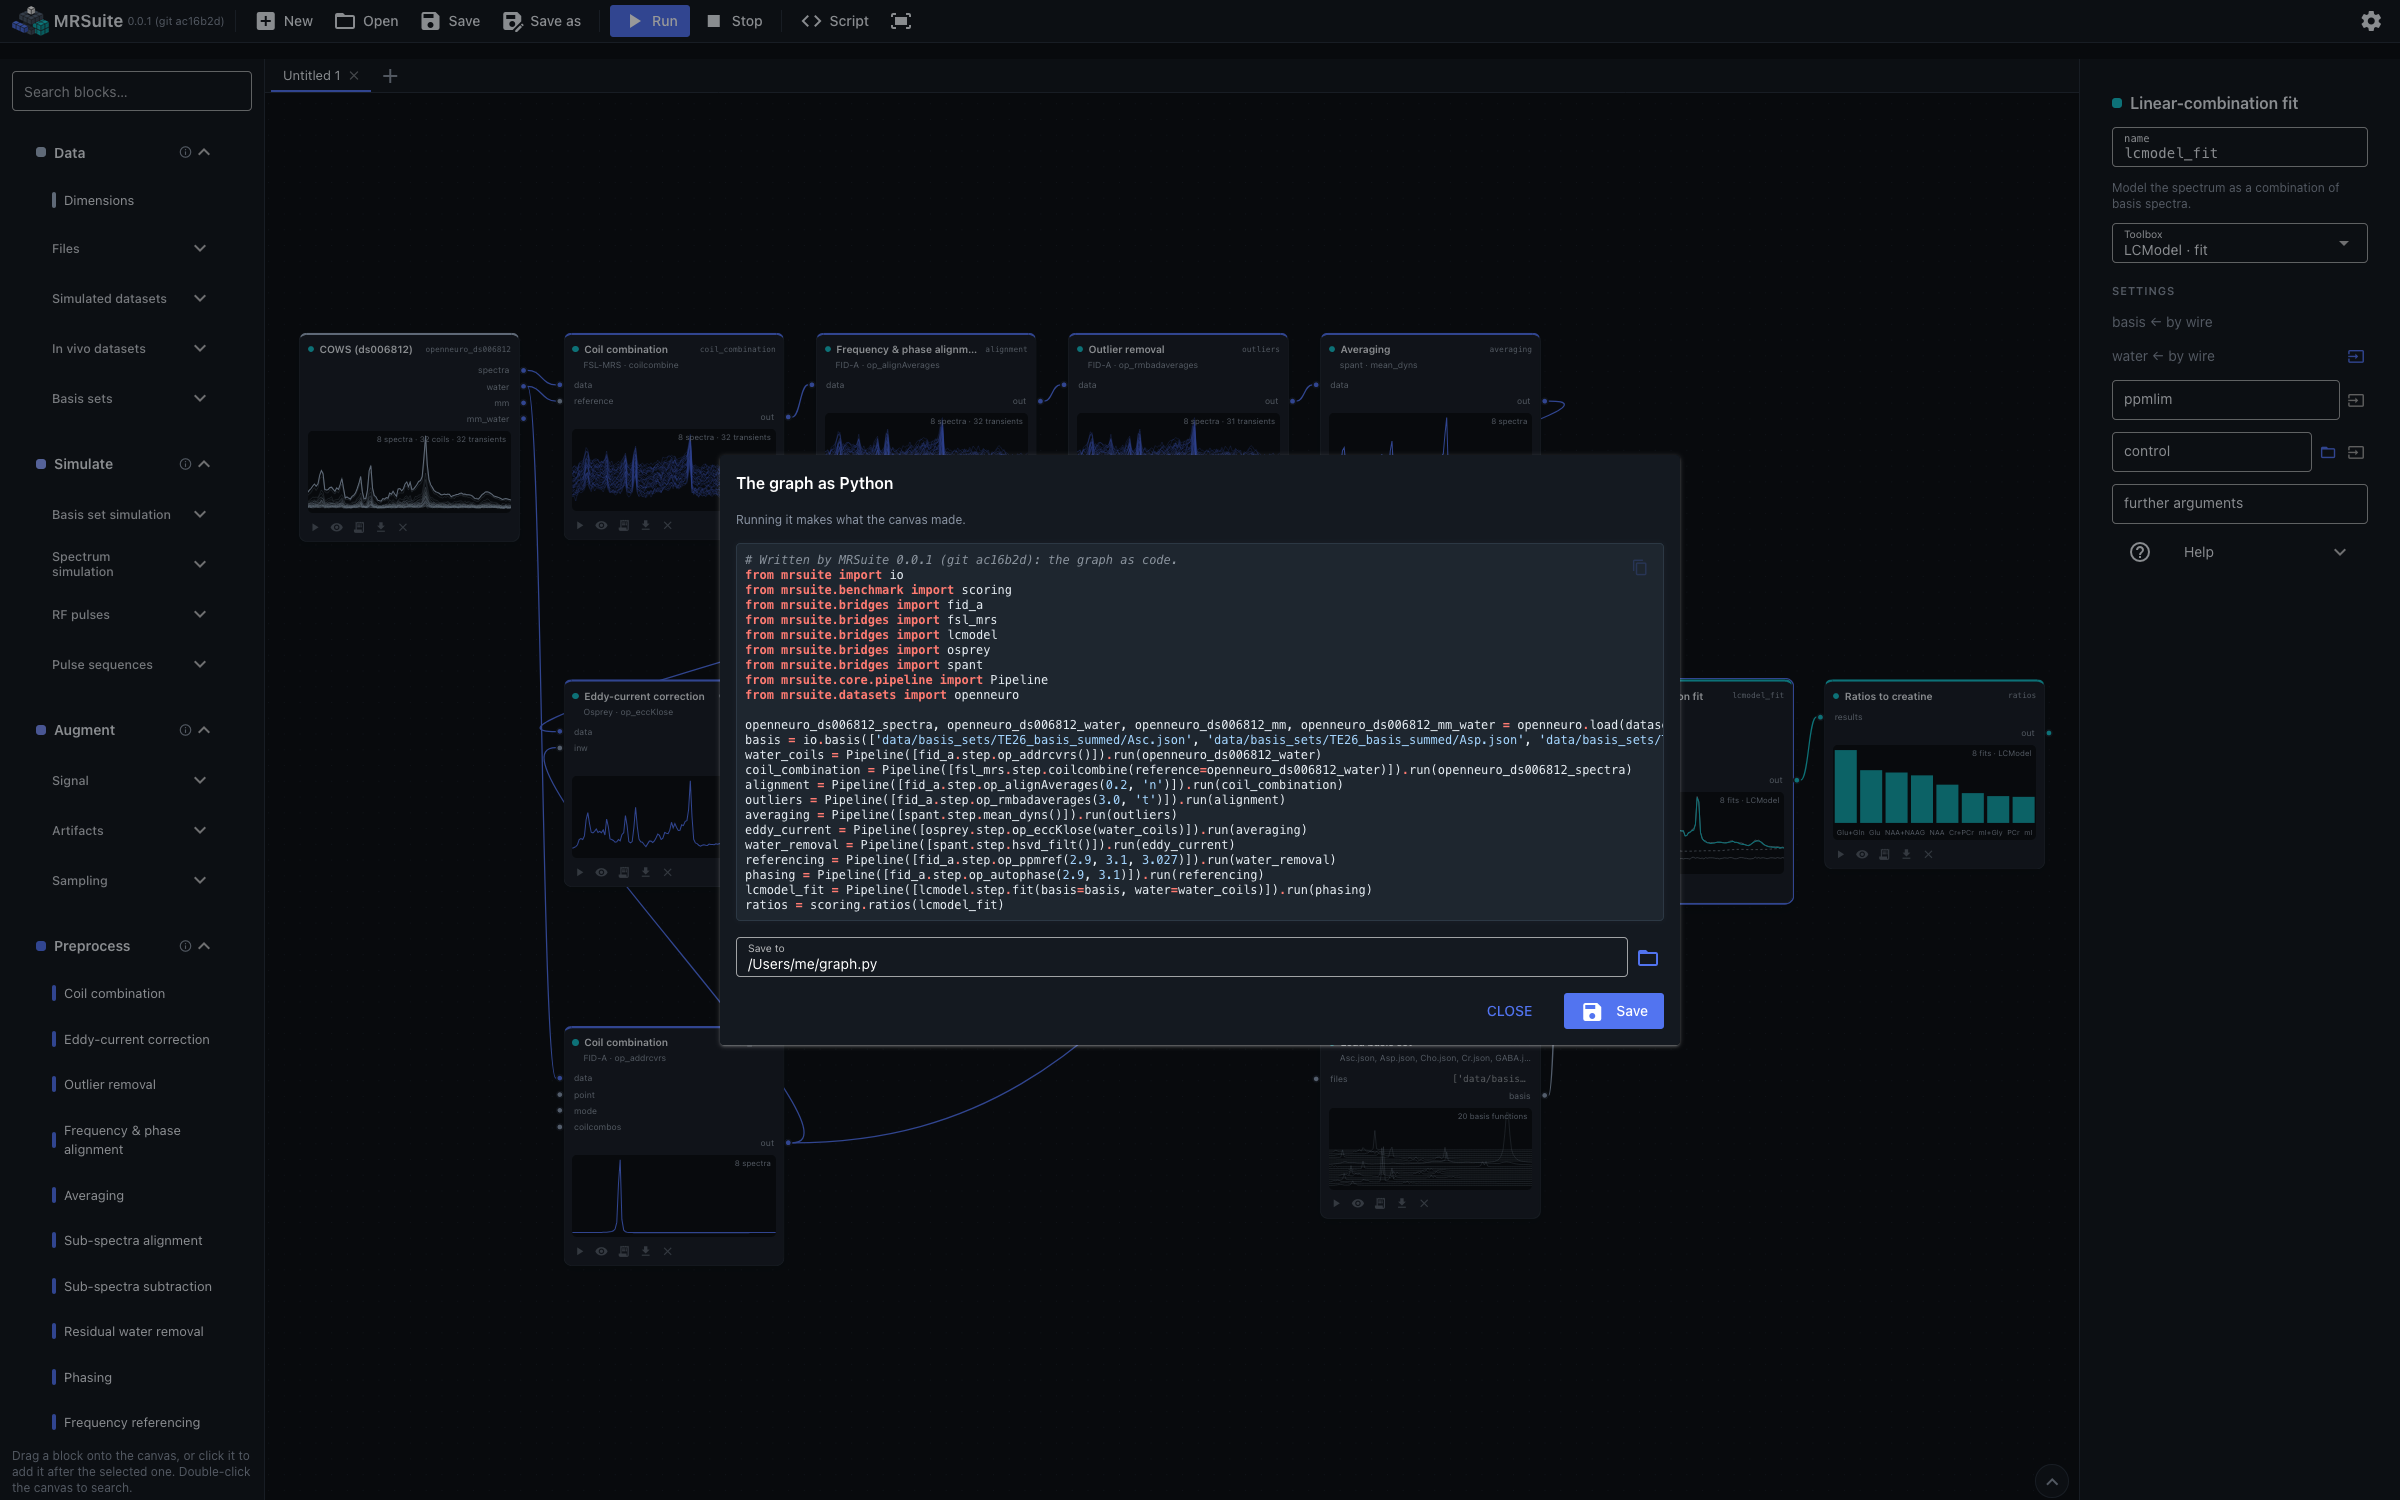Run the COWS (ds006812) block play icon
The image size is (2400, 1500).
click(315, 527)
